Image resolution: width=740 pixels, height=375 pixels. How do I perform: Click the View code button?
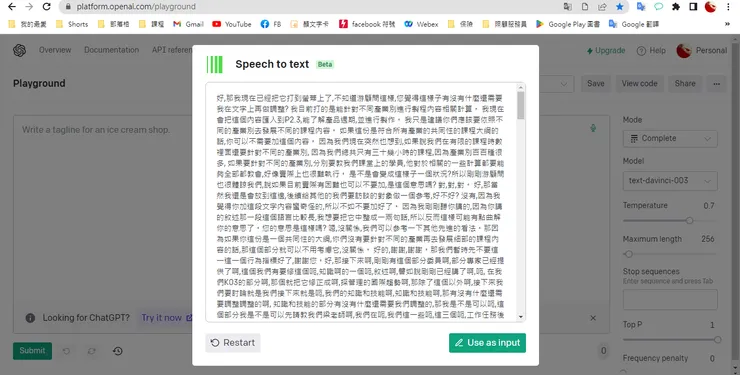click(639, 83)
